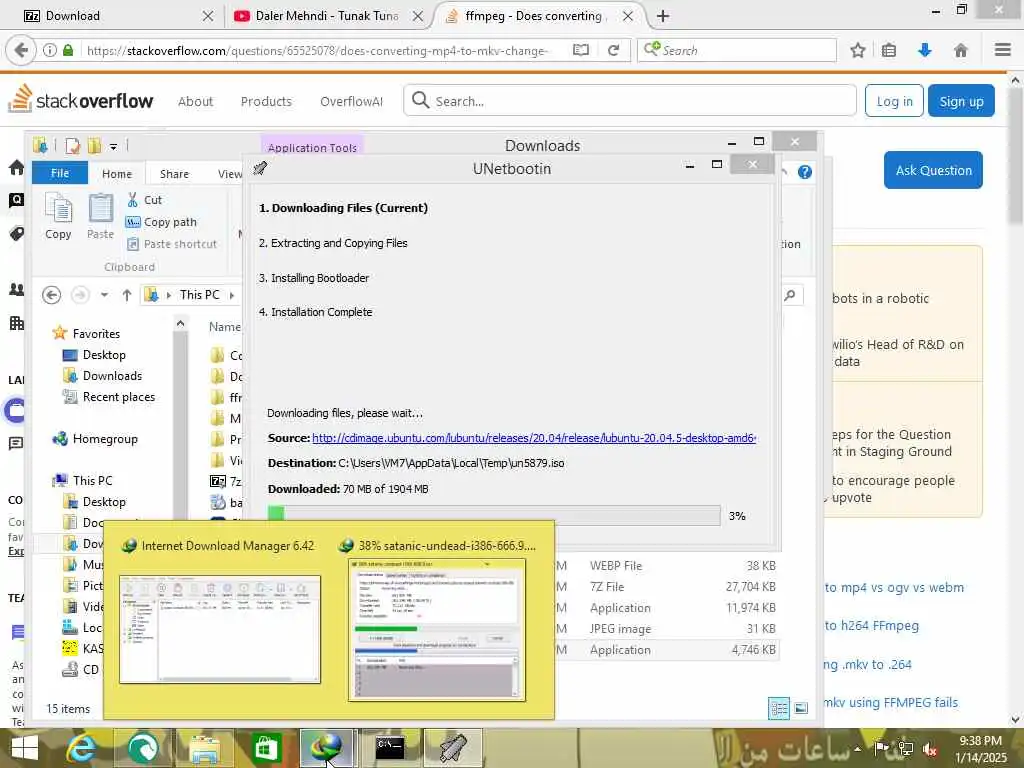Click Cut in the Clipboard group
This screenshot has height=768, width=1024.
[144, 200]
